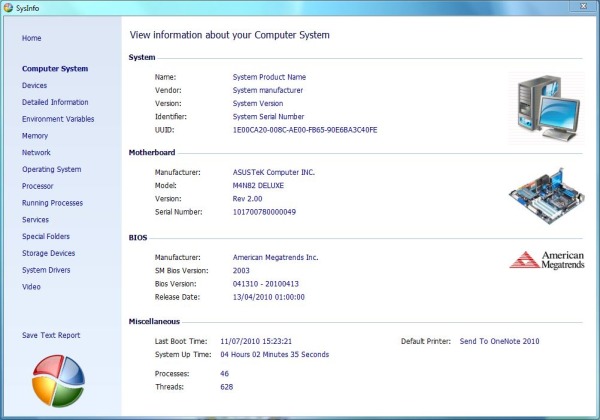Click BIOS manufacturer American Megatrends Inc.

(276, 257)
